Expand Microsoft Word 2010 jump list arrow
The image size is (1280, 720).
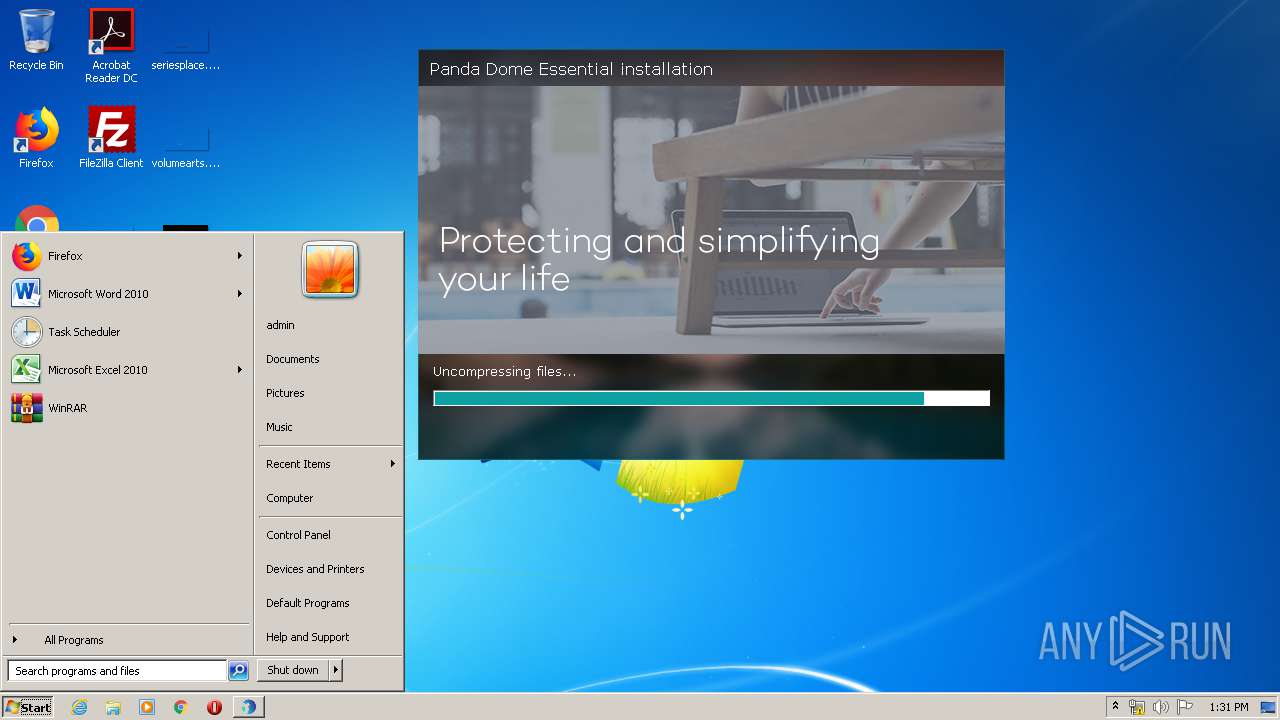click(240, 294)
